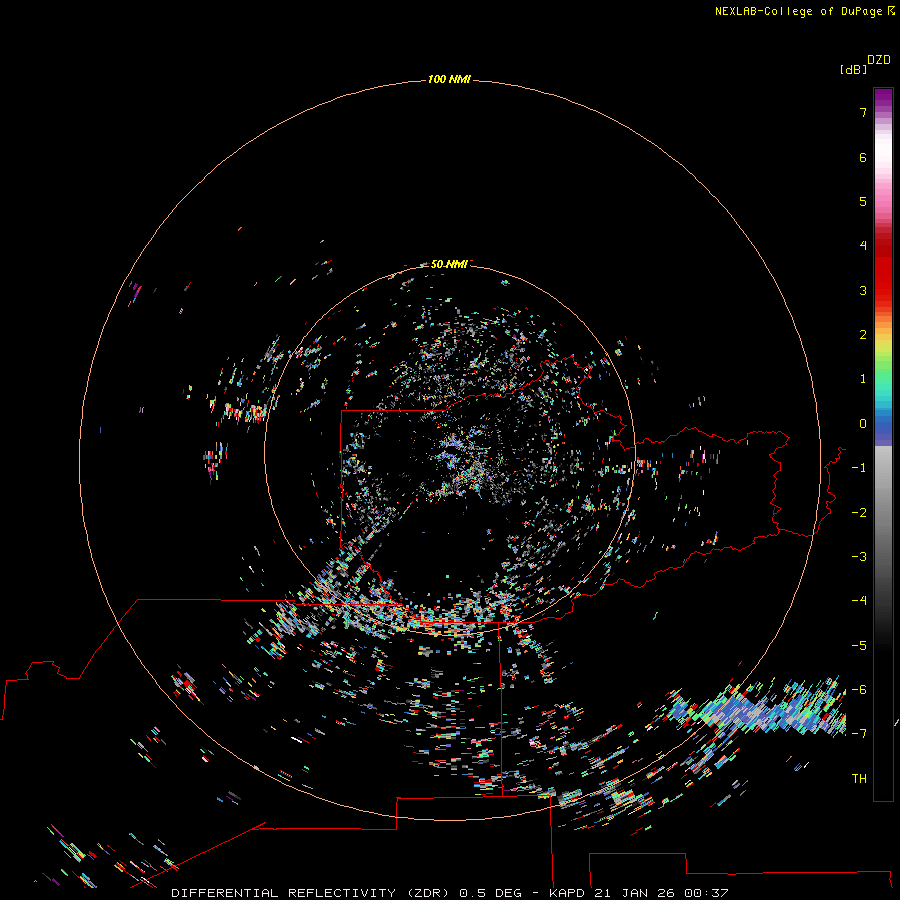Click the -2 dB value on the color scale
900x900 pixels.
pos(859,513)
